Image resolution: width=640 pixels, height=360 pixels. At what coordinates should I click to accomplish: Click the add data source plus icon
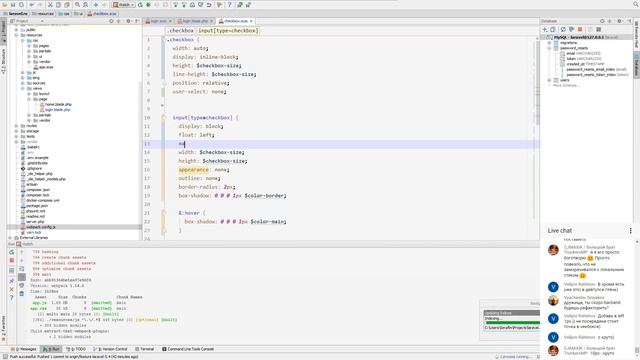544,29
